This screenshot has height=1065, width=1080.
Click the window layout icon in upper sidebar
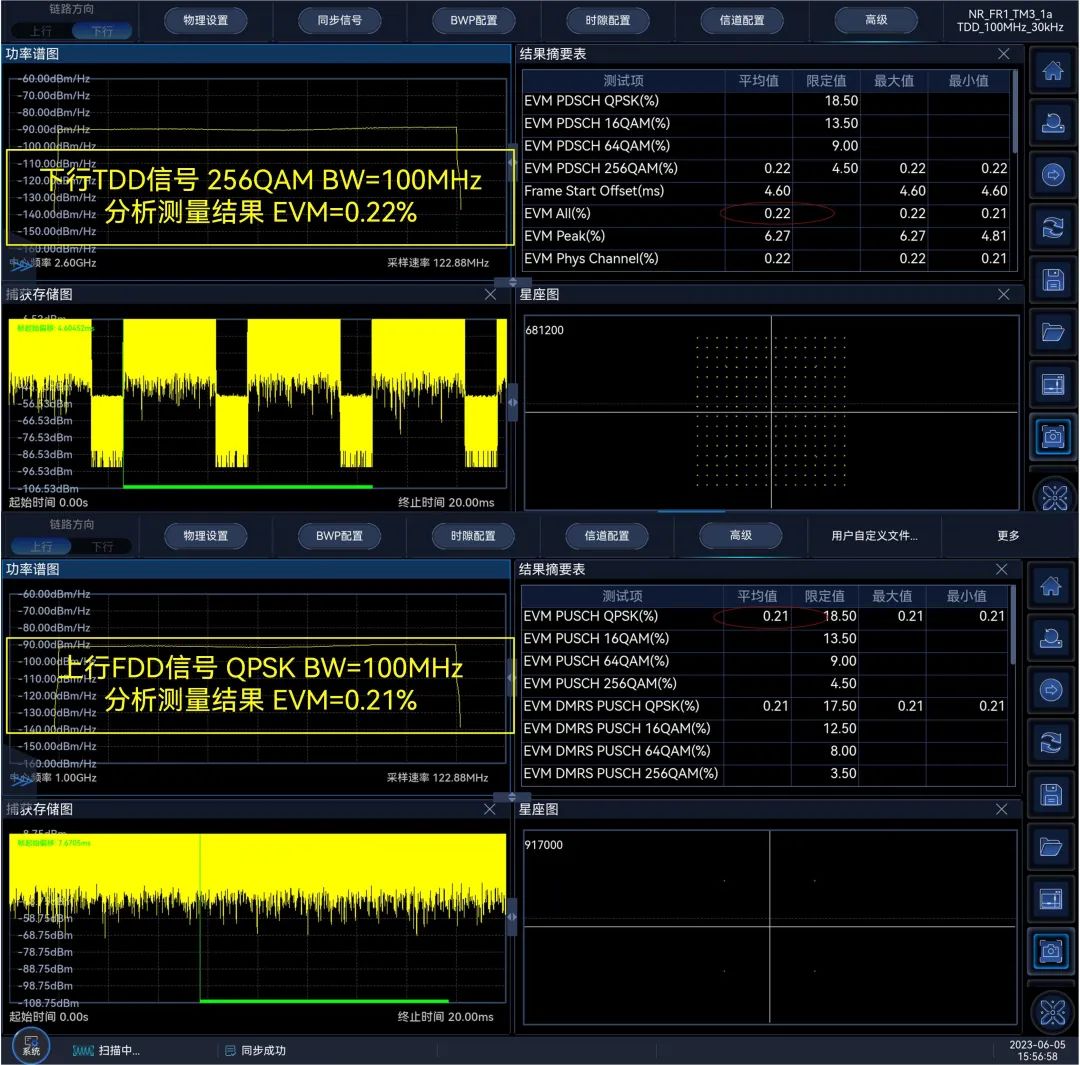pos(1052,384)
